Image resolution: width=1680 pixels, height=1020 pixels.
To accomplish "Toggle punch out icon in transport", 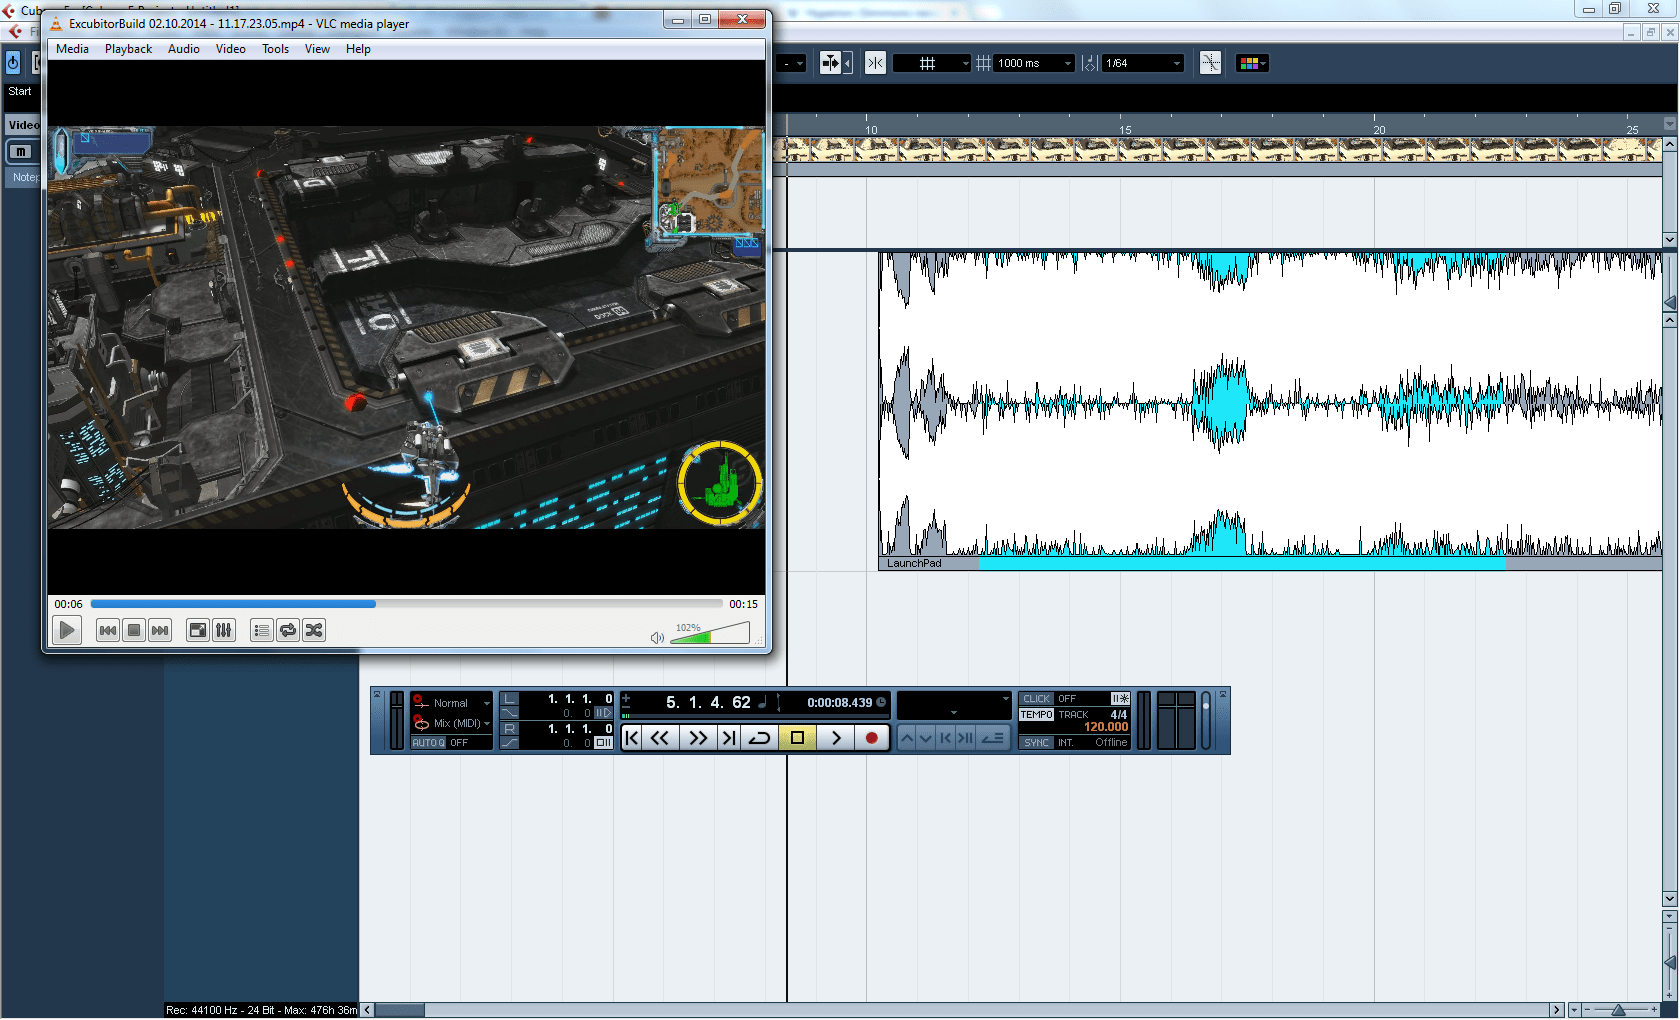I will 510,743.
